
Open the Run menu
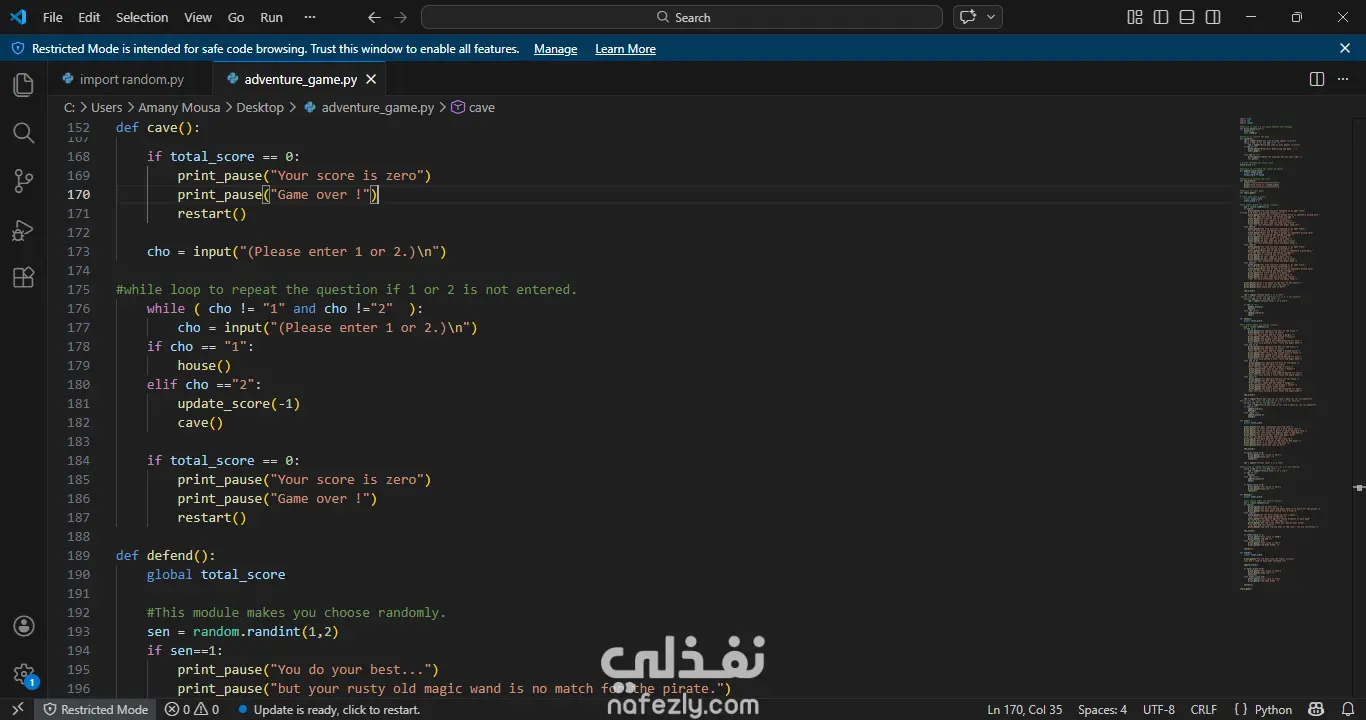[x=271, y=17]
